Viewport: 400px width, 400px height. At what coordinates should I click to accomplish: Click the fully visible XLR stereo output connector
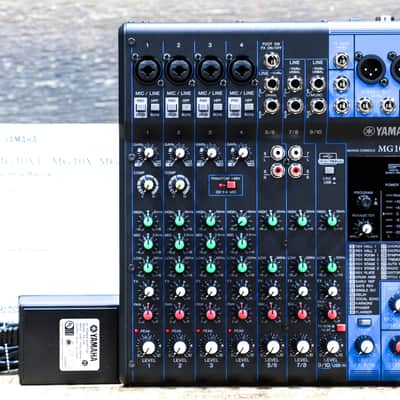point(371,69)
